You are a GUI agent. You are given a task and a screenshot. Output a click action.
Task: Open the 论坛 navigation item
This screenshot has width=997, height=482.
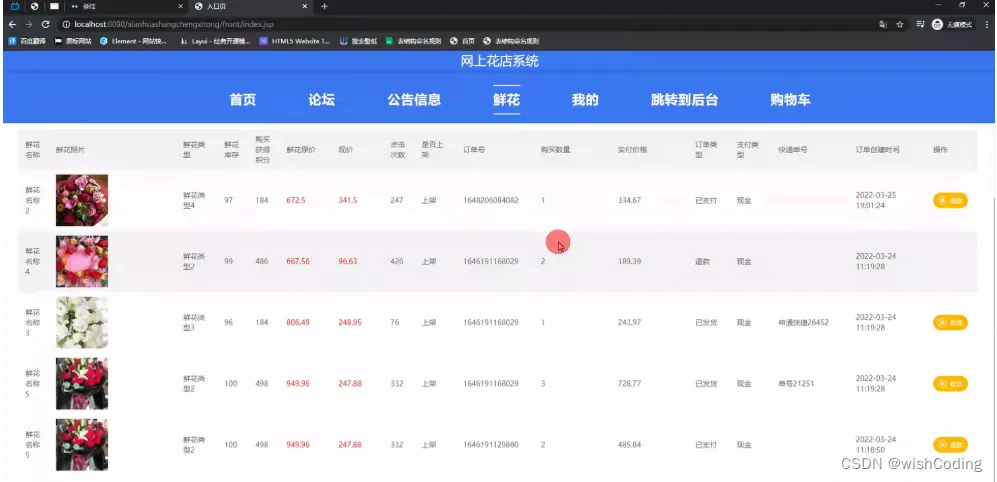click(x=322, y=100)
